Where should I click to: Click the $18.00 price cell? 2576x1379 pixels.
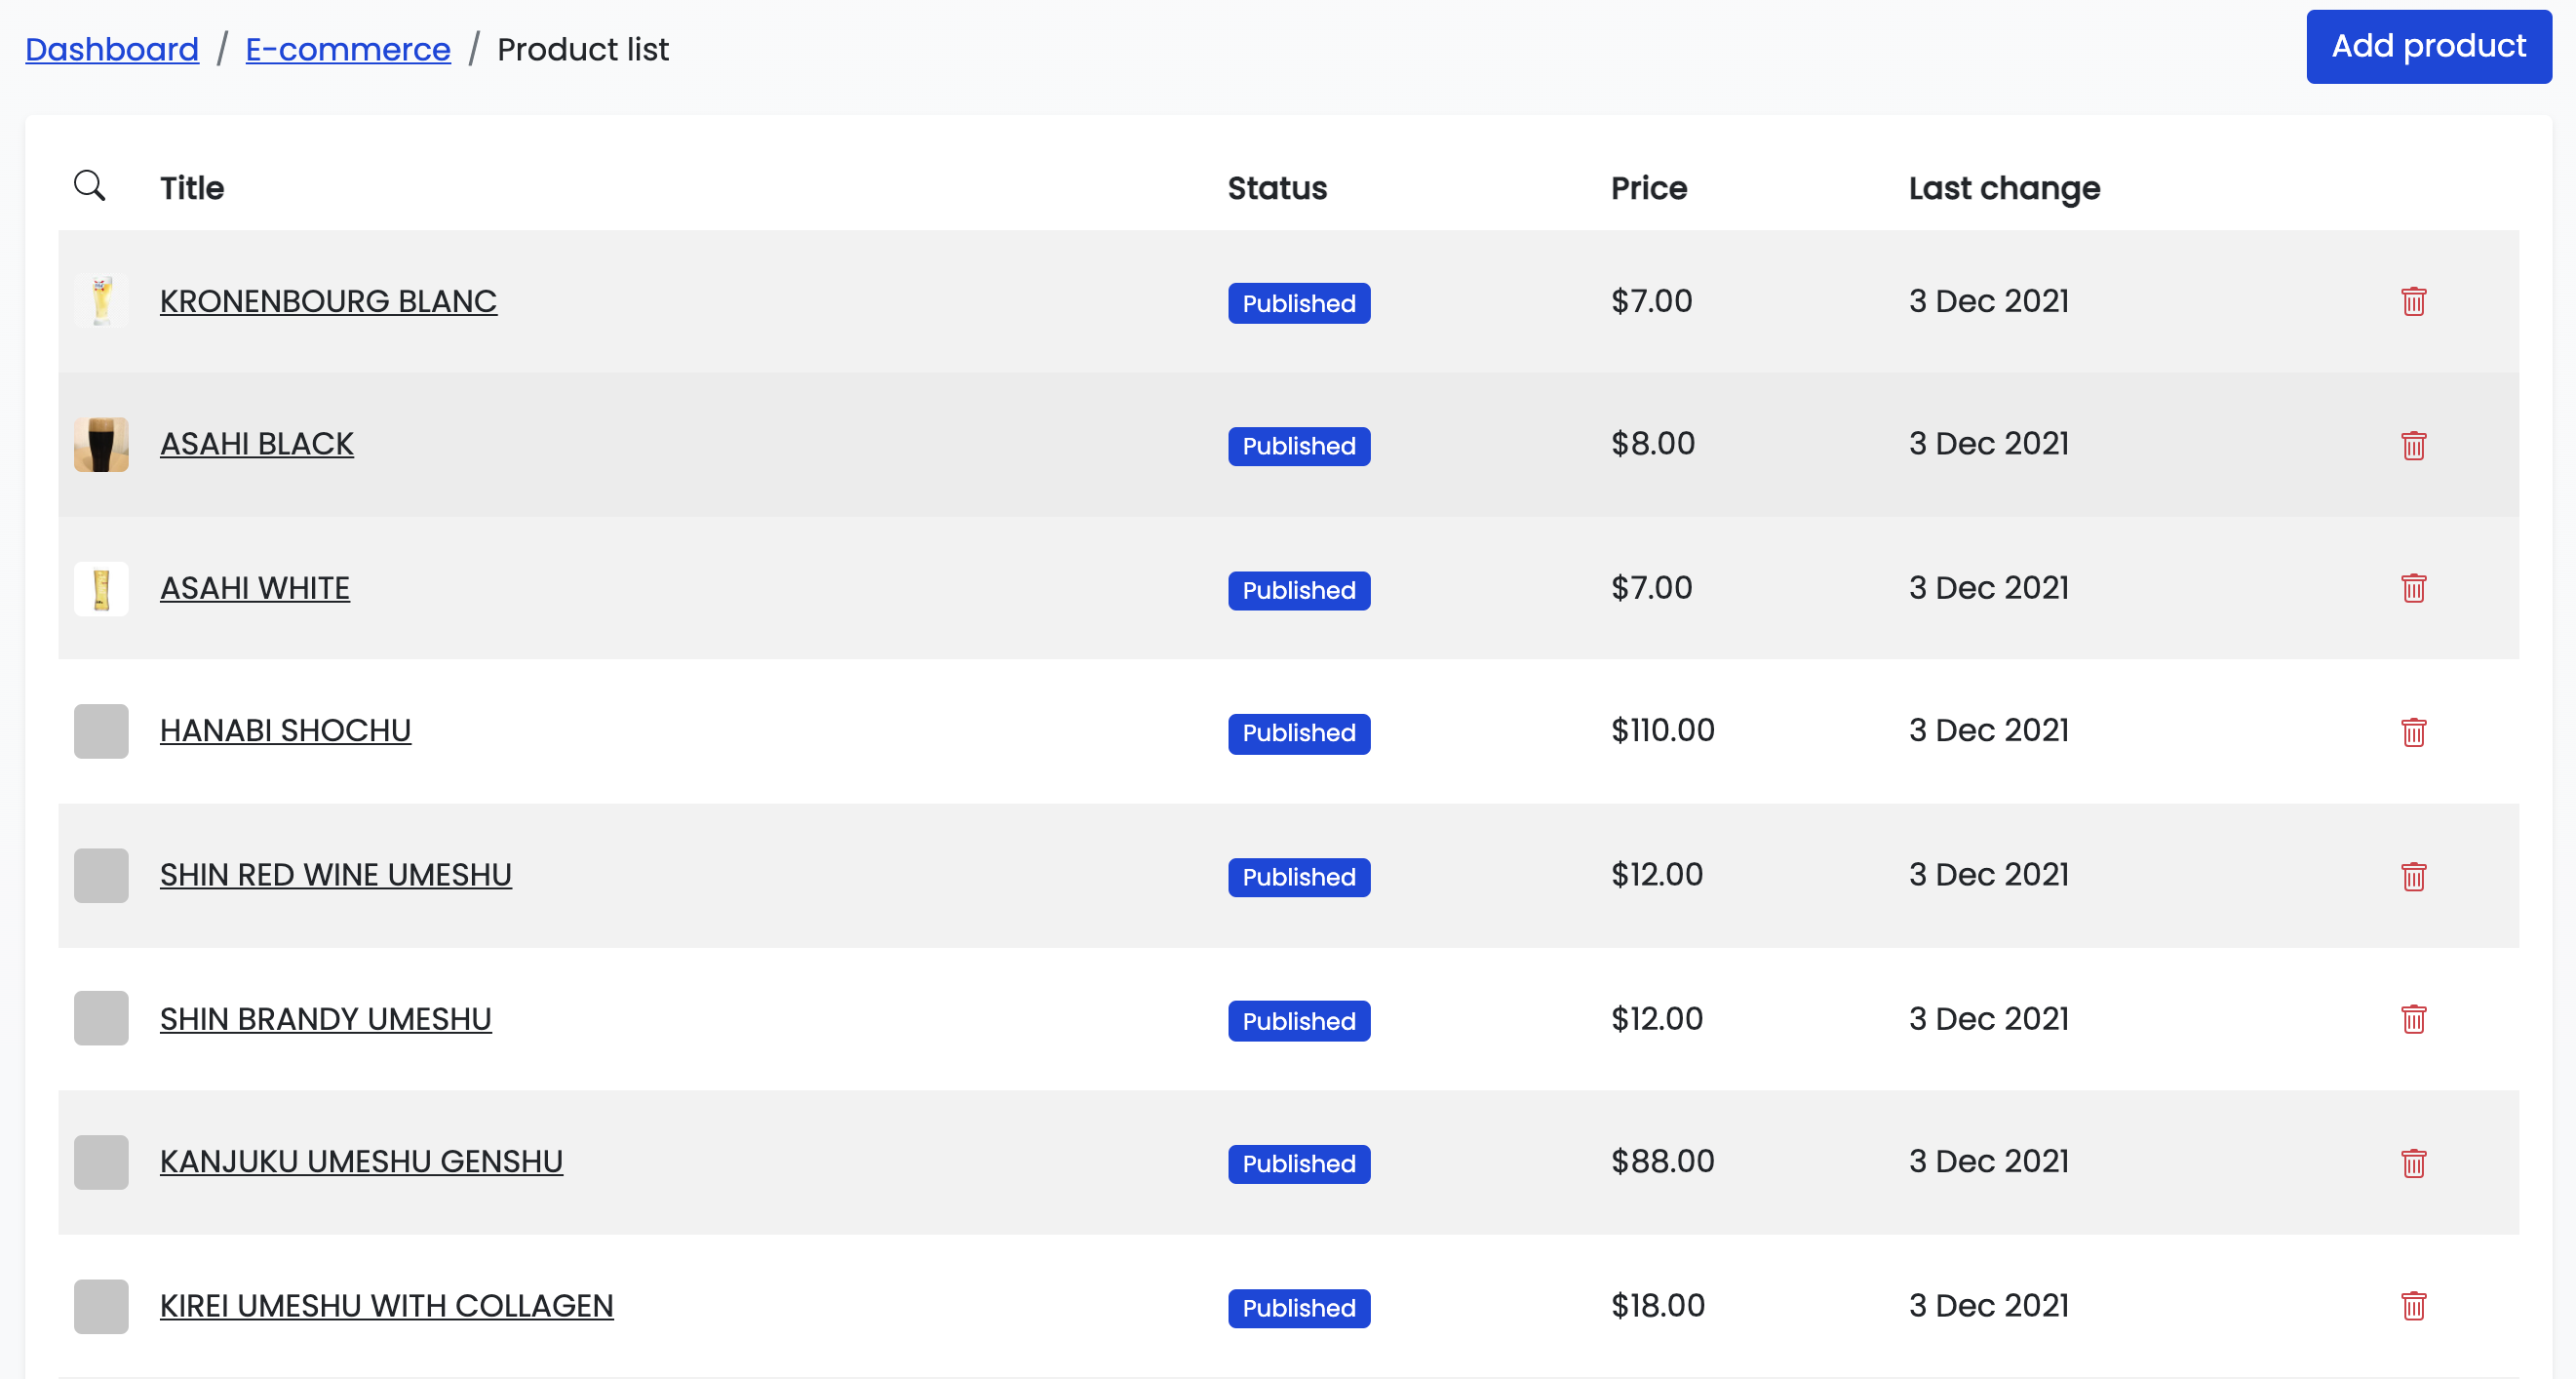point(1657,1305)
